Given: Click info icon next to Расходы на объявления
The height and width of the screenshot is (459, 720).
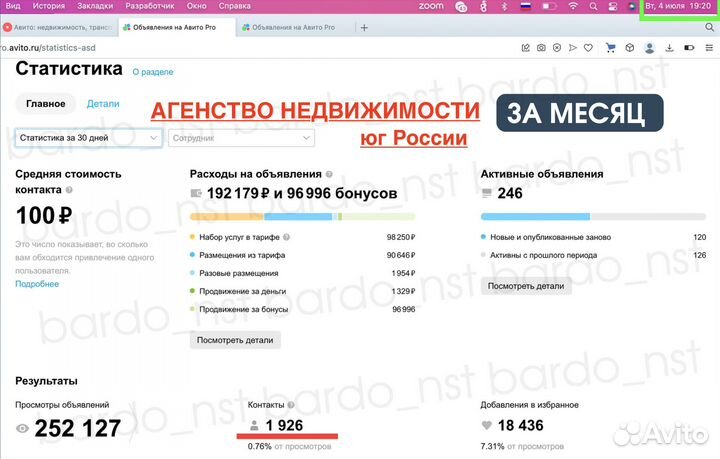Looking at the screenshot, I should (x=329, y=174).
